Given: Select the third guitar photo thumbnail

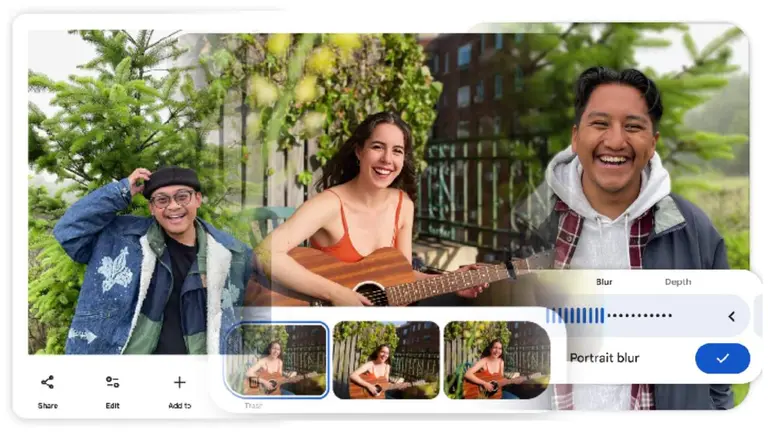Looking at the screenshot, I should [x=497, y=360].
